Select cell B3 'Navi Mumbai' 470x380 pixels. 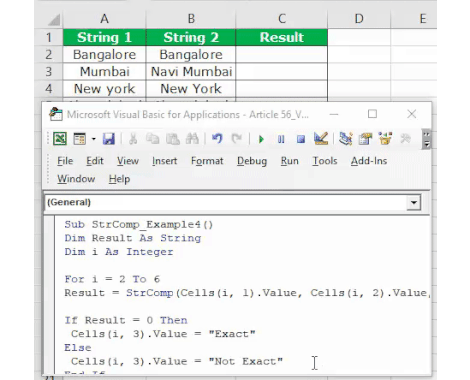coord(191,71)
